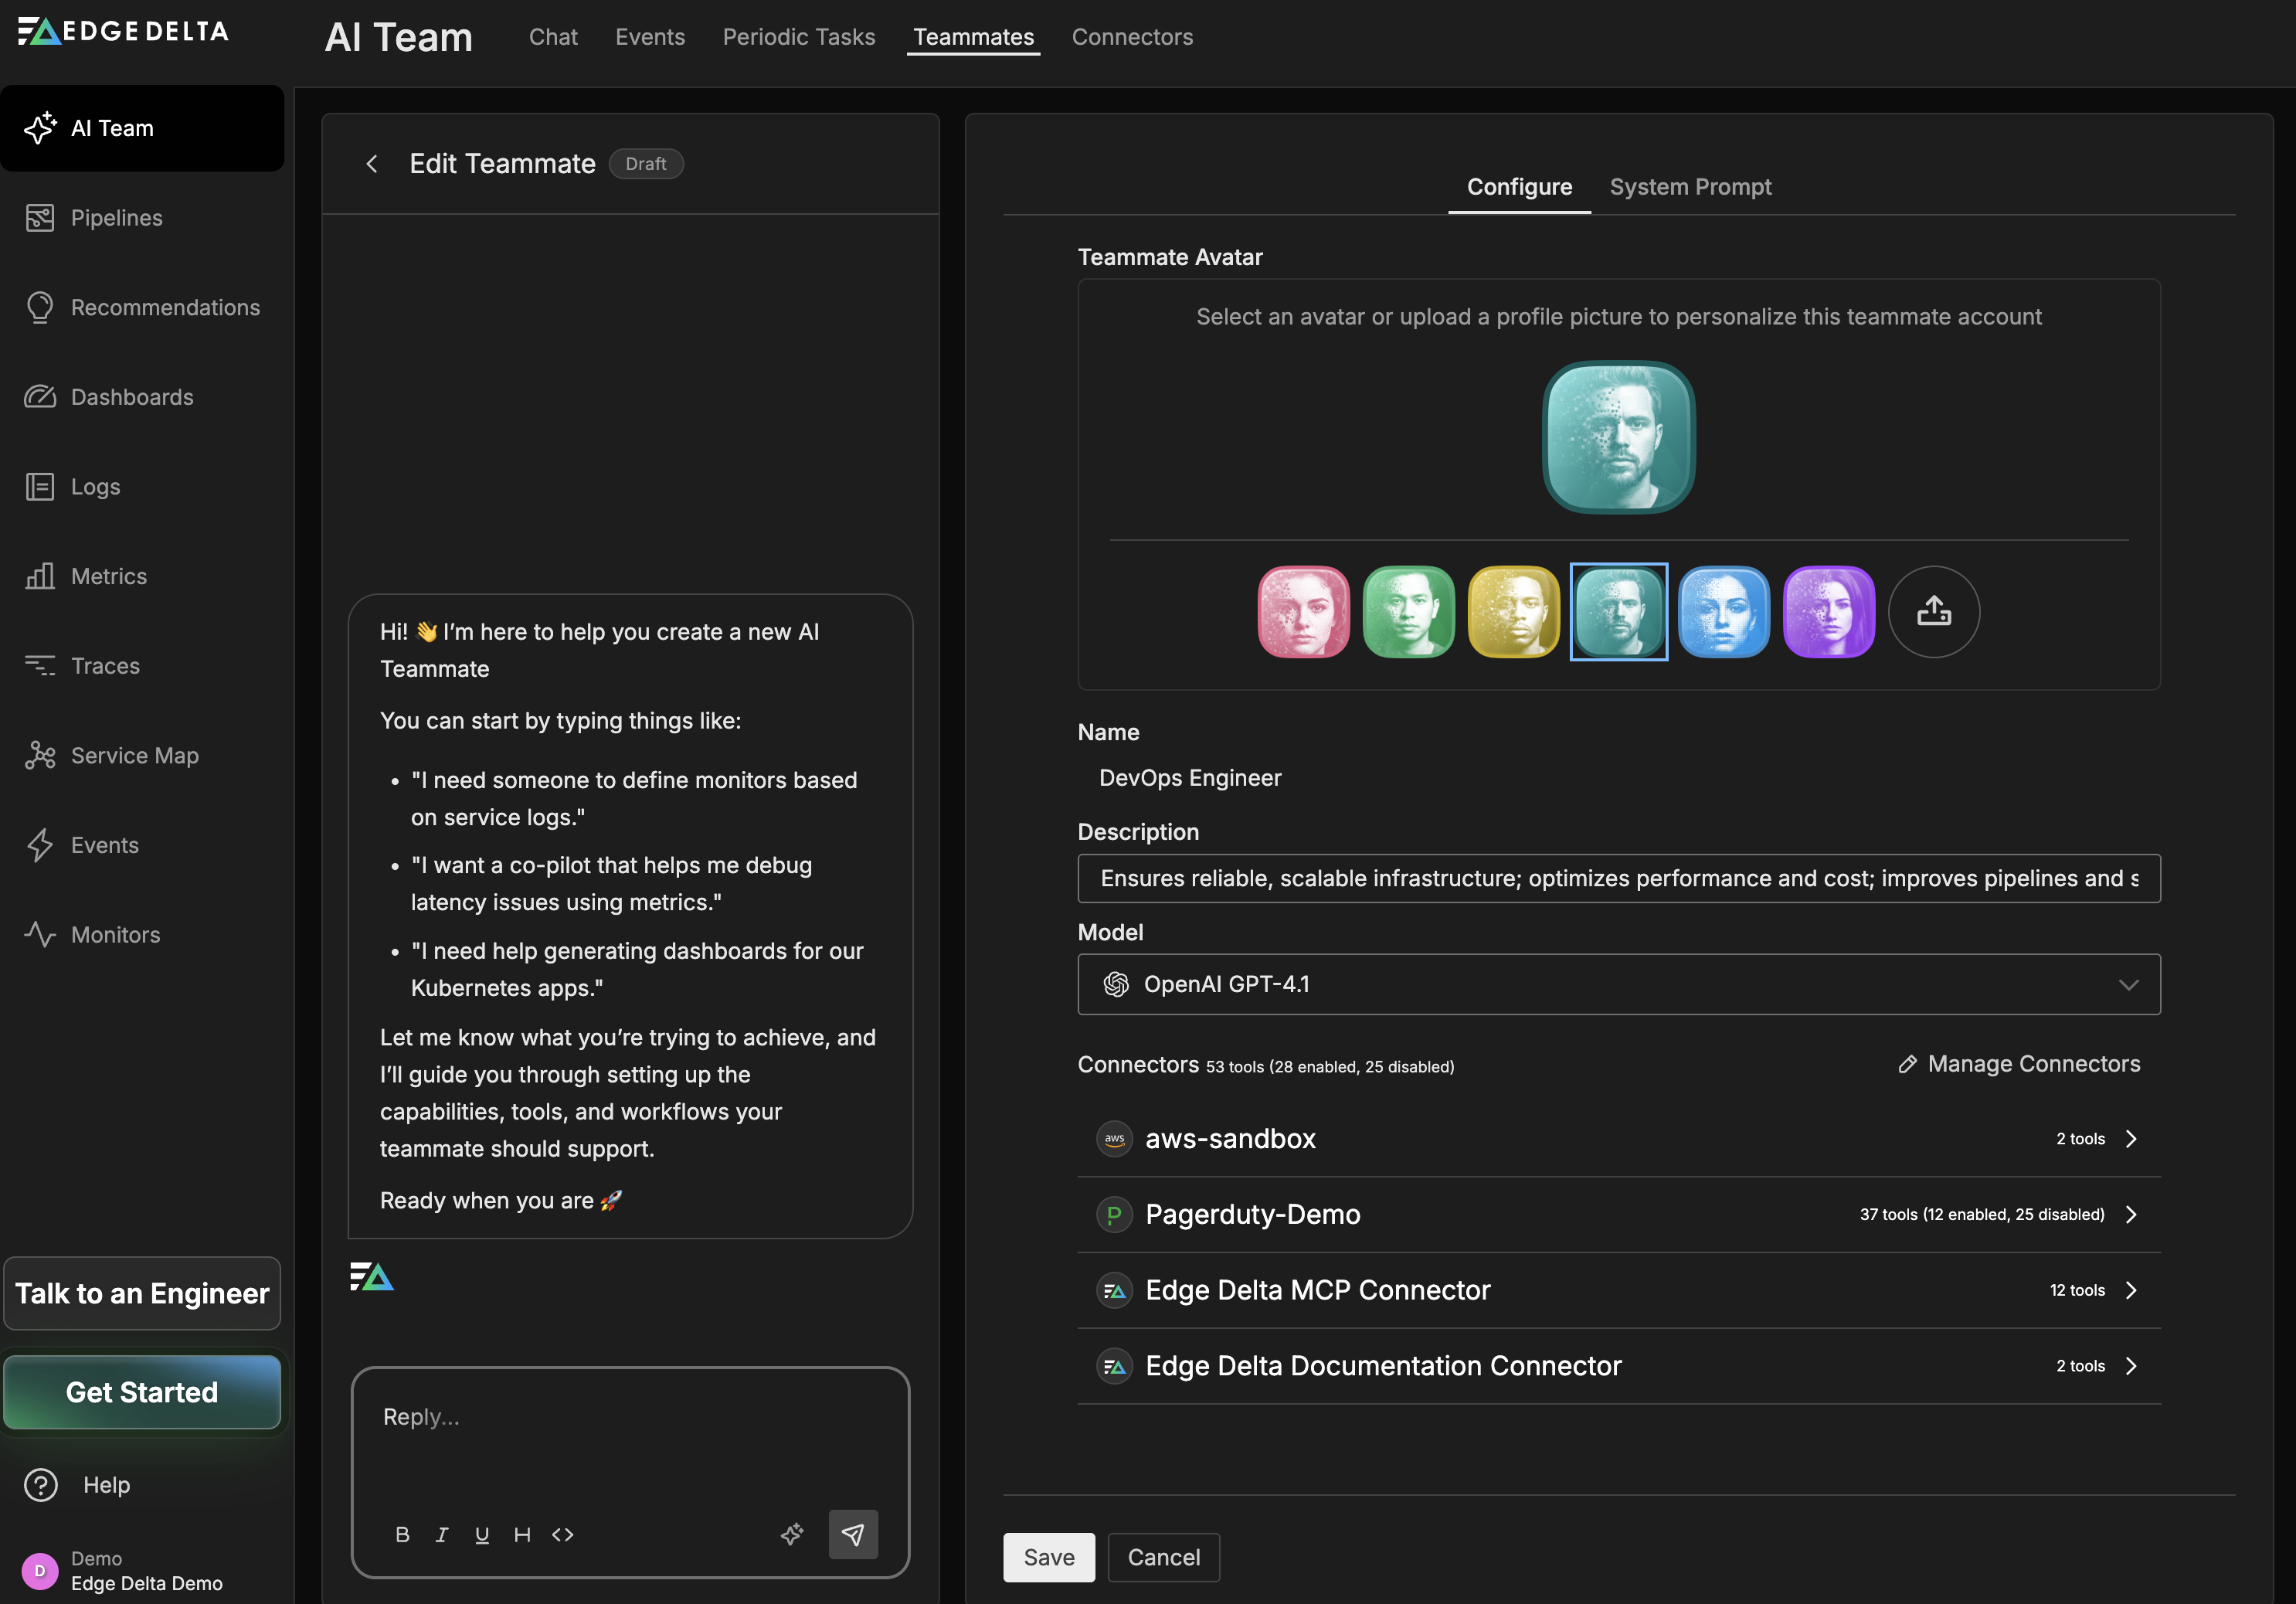The width and height of the screenshot is (2296, 1604).
Task: Open the OpenAI GPT-4.1 model dropdown
Action: point(2128,984)
